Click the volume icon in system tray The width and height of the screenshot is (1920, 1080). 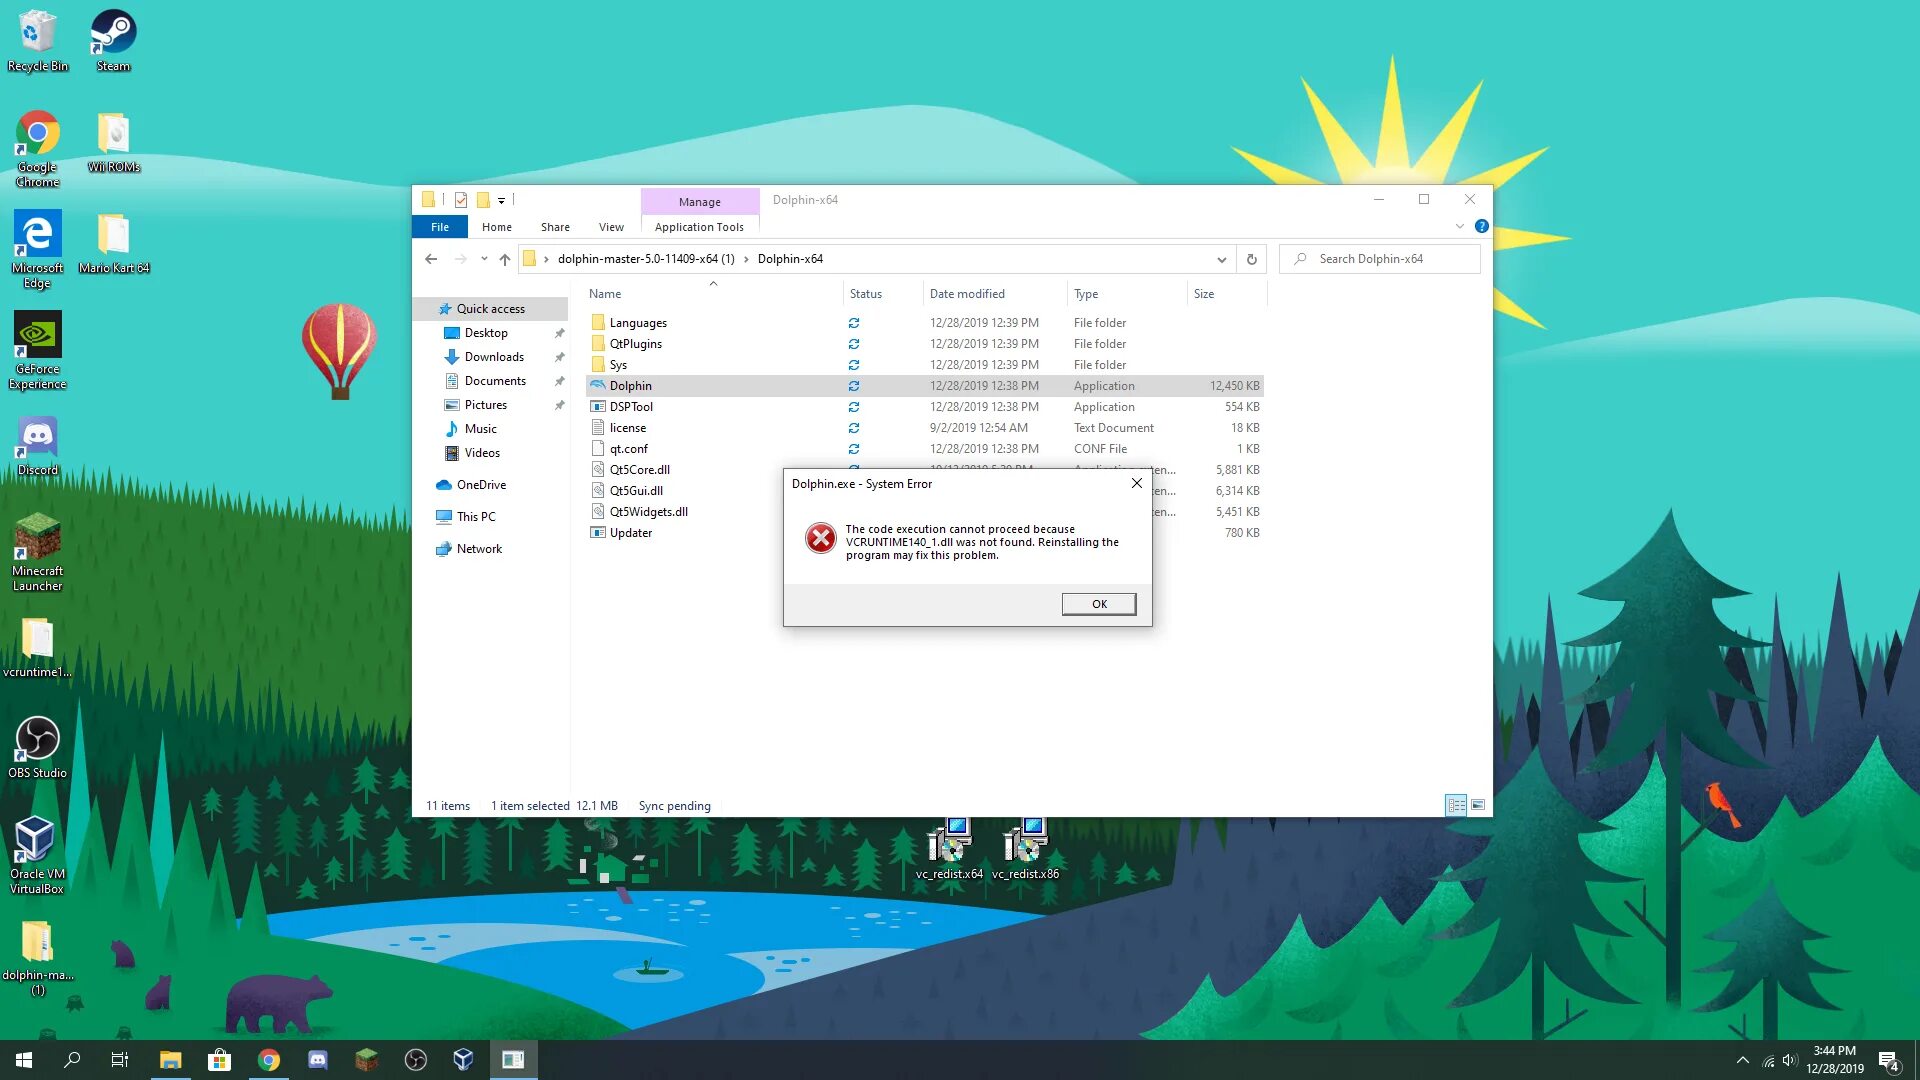(x=1790, y=1061)
